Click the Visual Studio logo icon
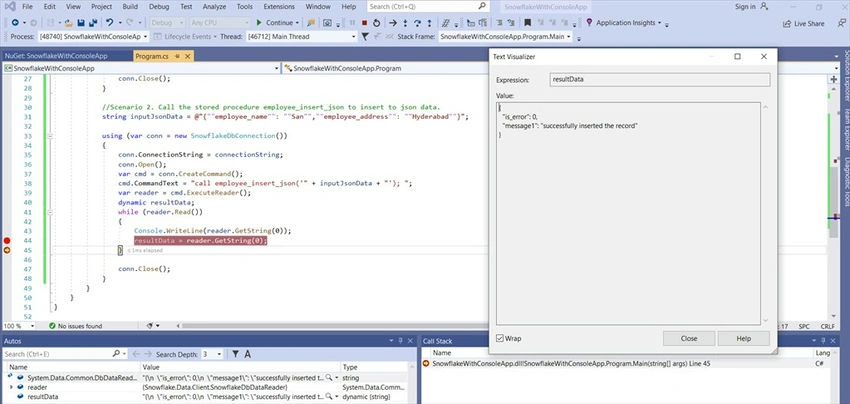This screenshot has height=404, width=850. coord(9,7)
